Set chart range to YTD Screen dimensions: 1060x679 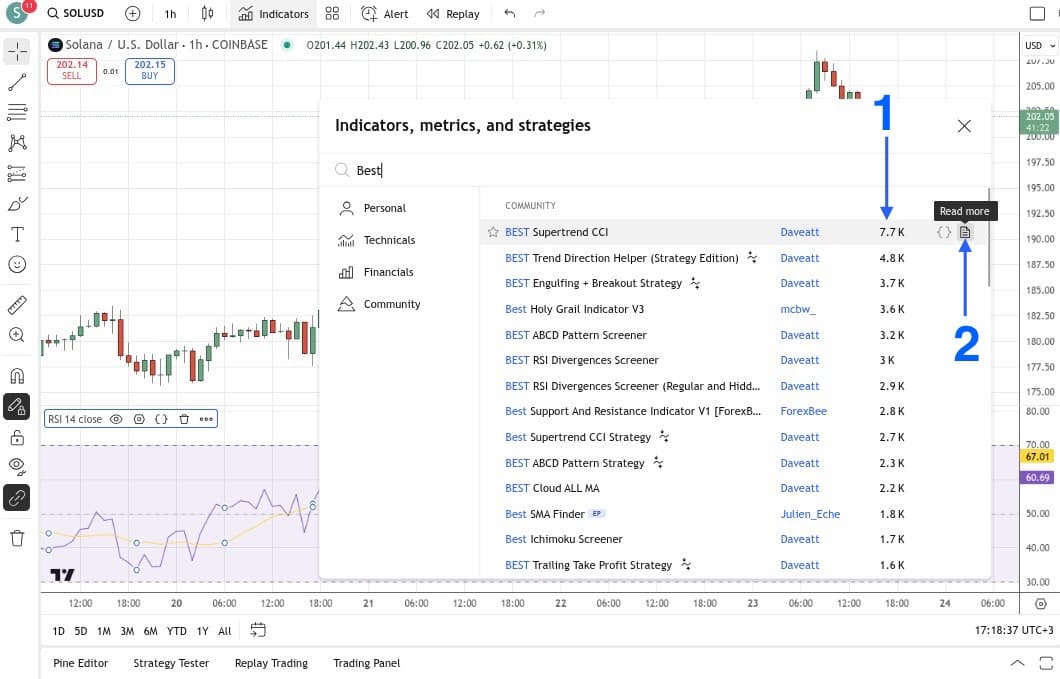tap(176, 631)
